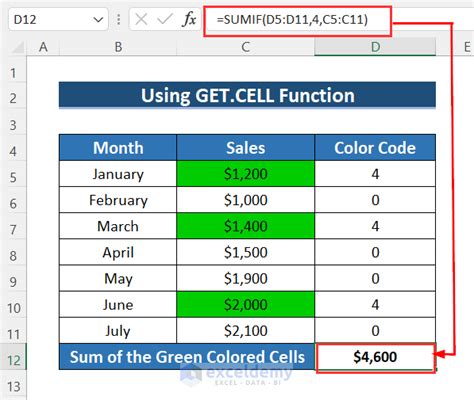
Task: Select the 'January' cell
Action: (x=118, y=174)
